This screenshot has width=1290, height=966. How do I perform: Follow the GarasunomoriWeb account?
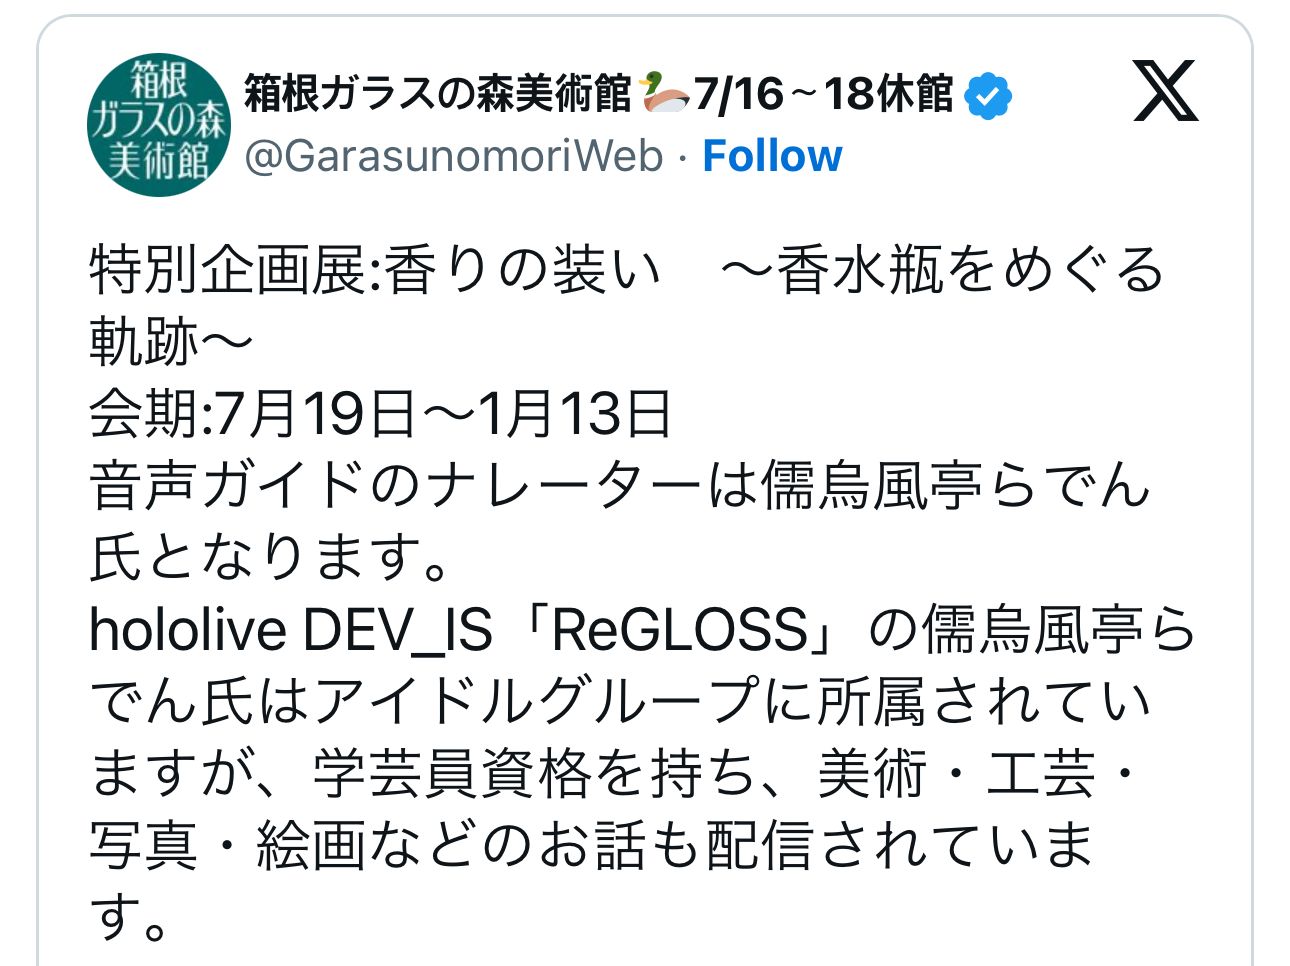[x=772, y=156]
